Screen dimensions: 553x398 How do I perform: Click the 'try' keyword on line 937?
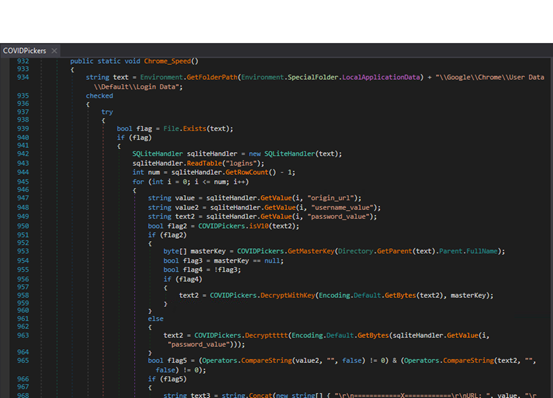point(107,112)
